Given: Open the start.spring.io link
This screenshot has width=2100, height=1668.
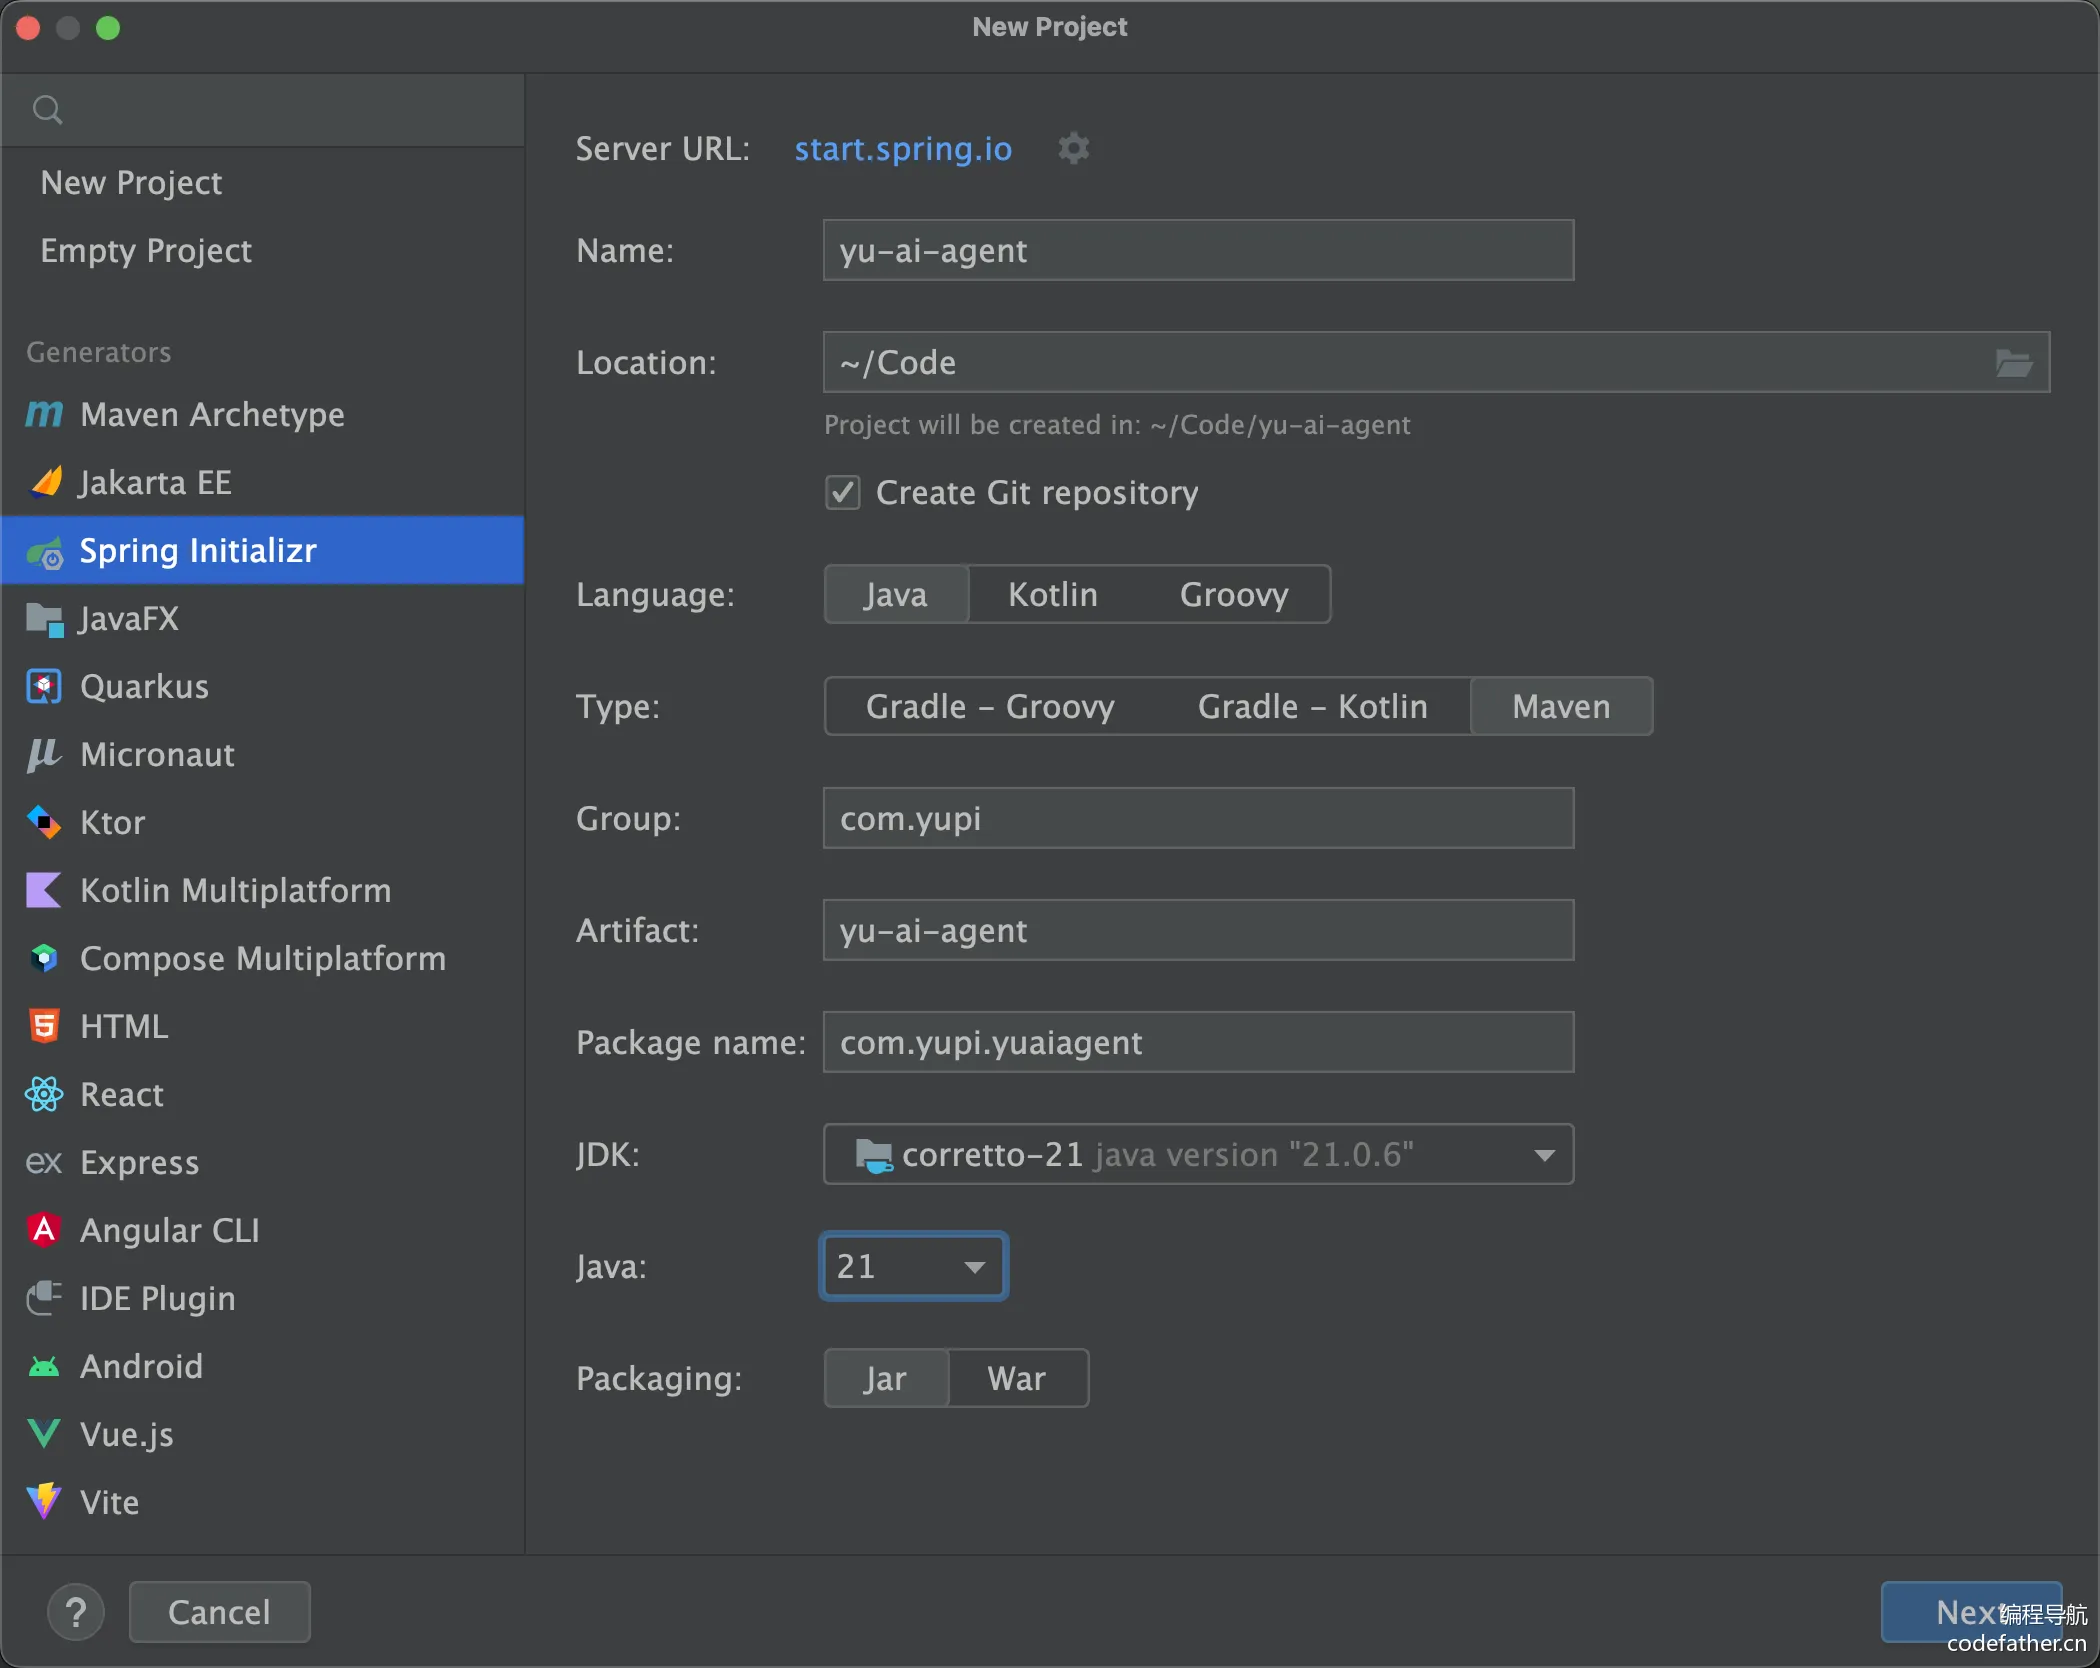Looking at the screenshot, I should 903,149.
